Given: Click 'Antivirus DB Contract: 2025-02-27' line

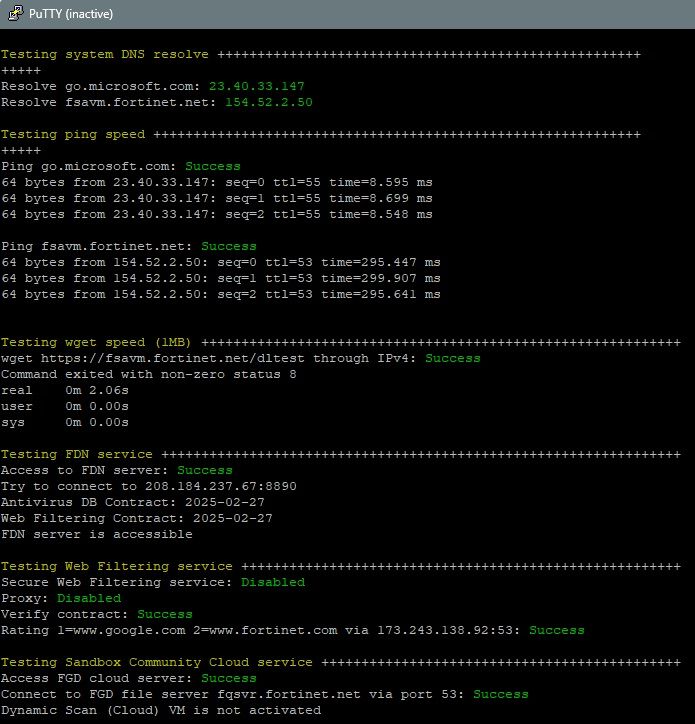Looking at the screenshot, I should (133, 502).
